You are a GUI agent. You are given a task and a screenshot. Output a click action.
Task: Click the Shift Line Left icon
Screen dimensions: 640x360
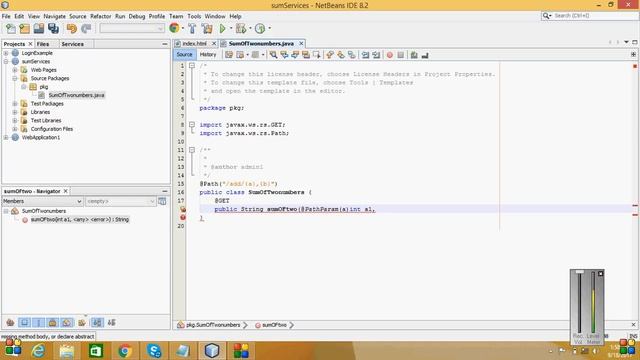[x=365, y=55]
